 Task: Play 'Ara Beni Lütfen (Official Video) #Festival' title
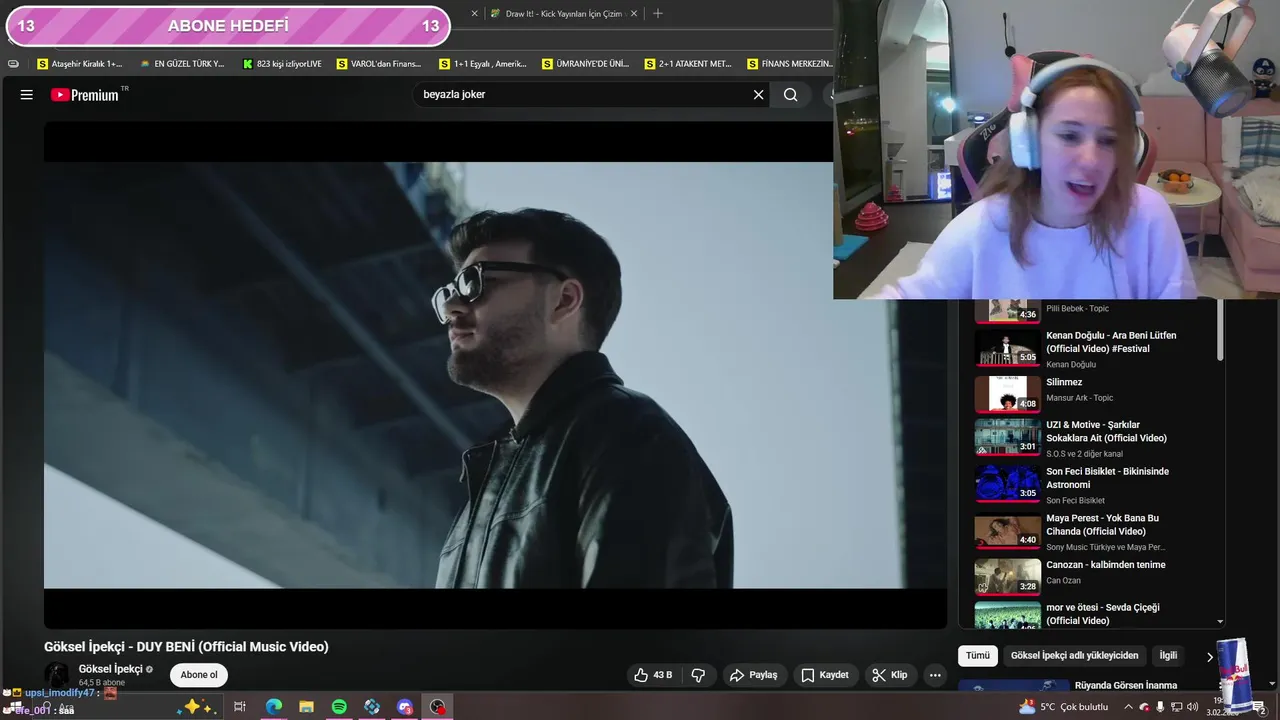point(1111,342)
